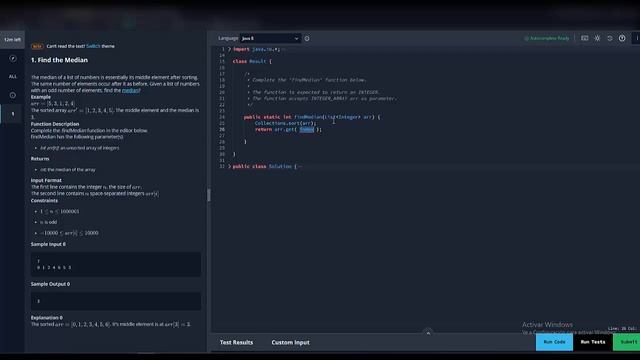Click the info icon next to the language selector
This screenshot has width=640, height=360.
coord(307,38)
